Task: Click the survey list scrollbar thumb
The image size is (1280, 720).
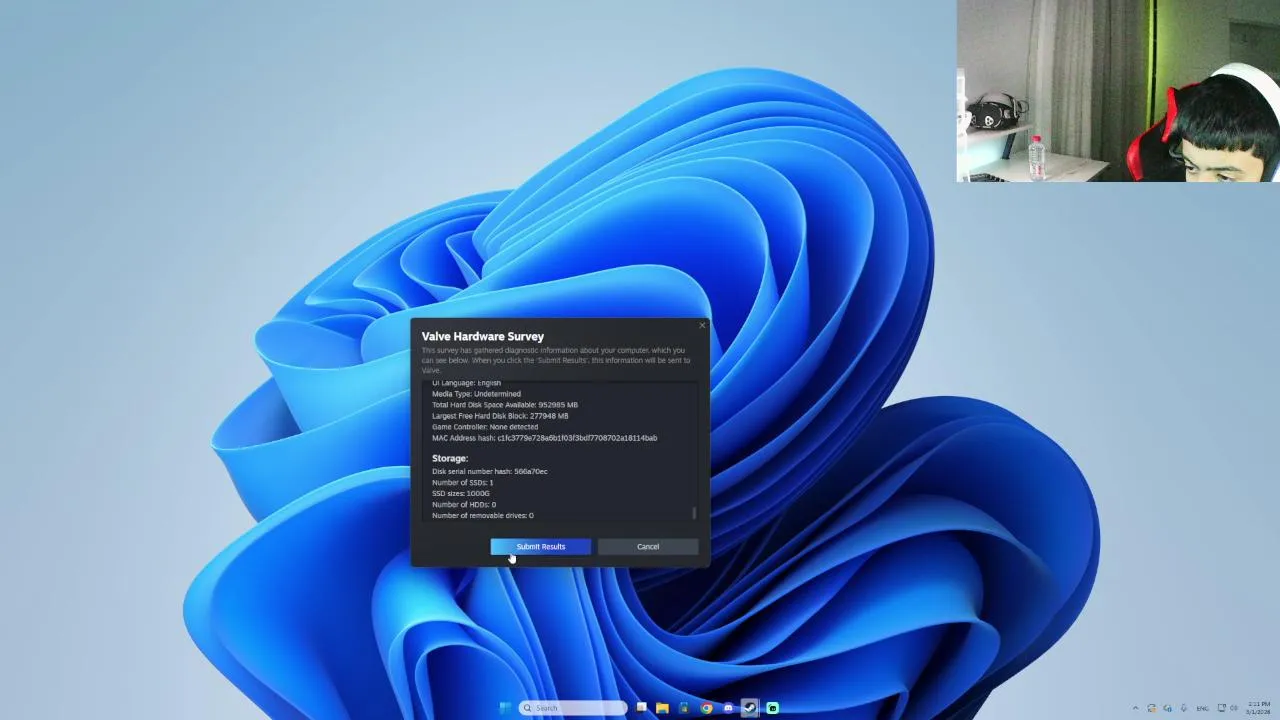Action: point(694,513)
